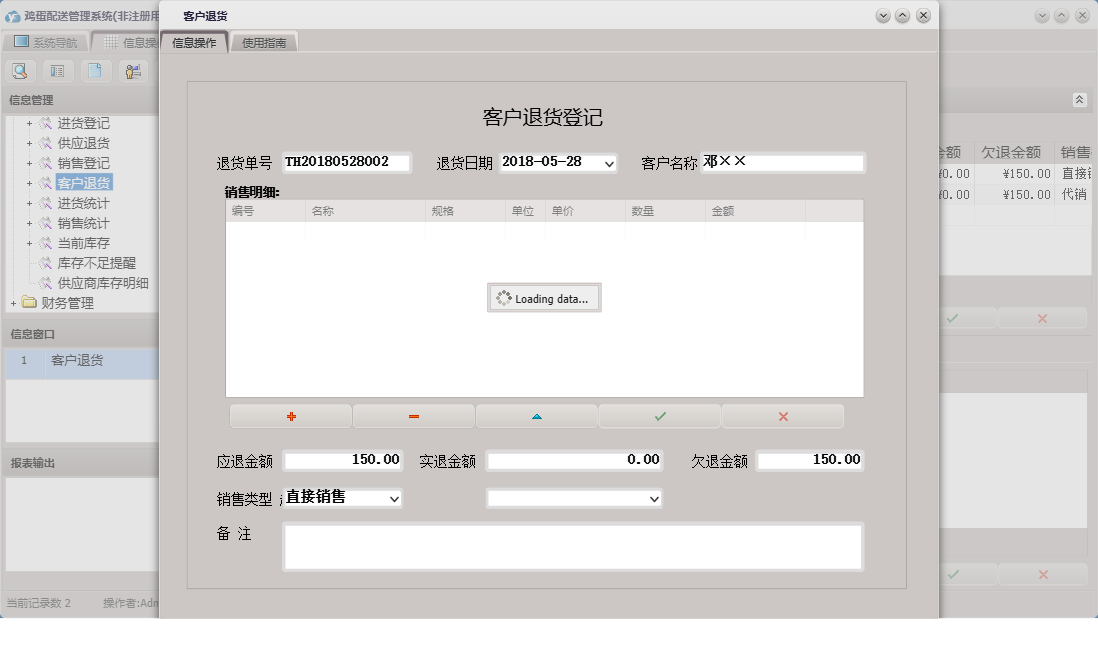Open the 销售类型 dropdown showing 直接销售
The height and width of the screenshot is (663, 1098).
(x=396, y=498)
